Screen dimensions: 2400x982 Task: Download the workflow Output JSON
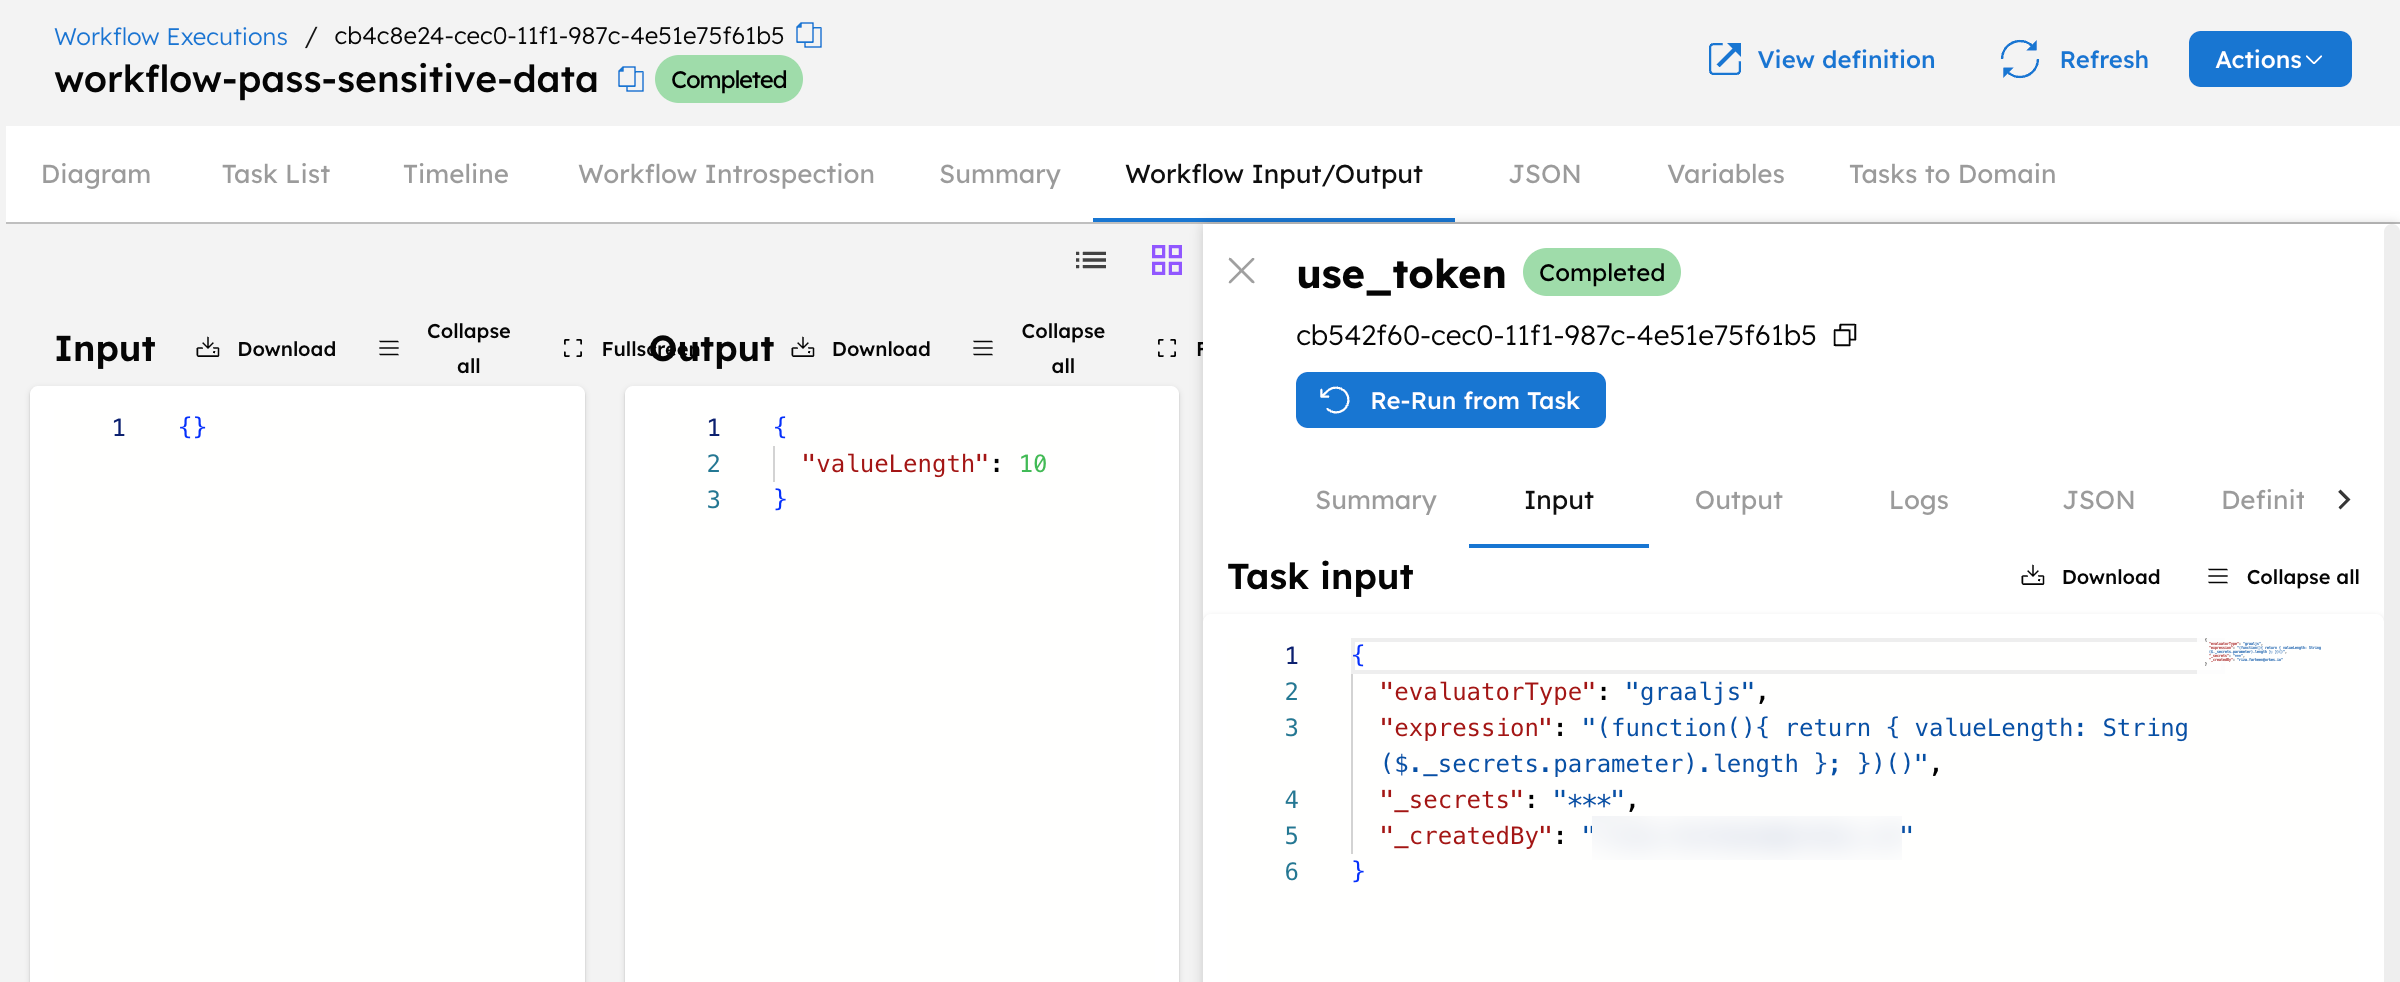(x=861, y=348)
